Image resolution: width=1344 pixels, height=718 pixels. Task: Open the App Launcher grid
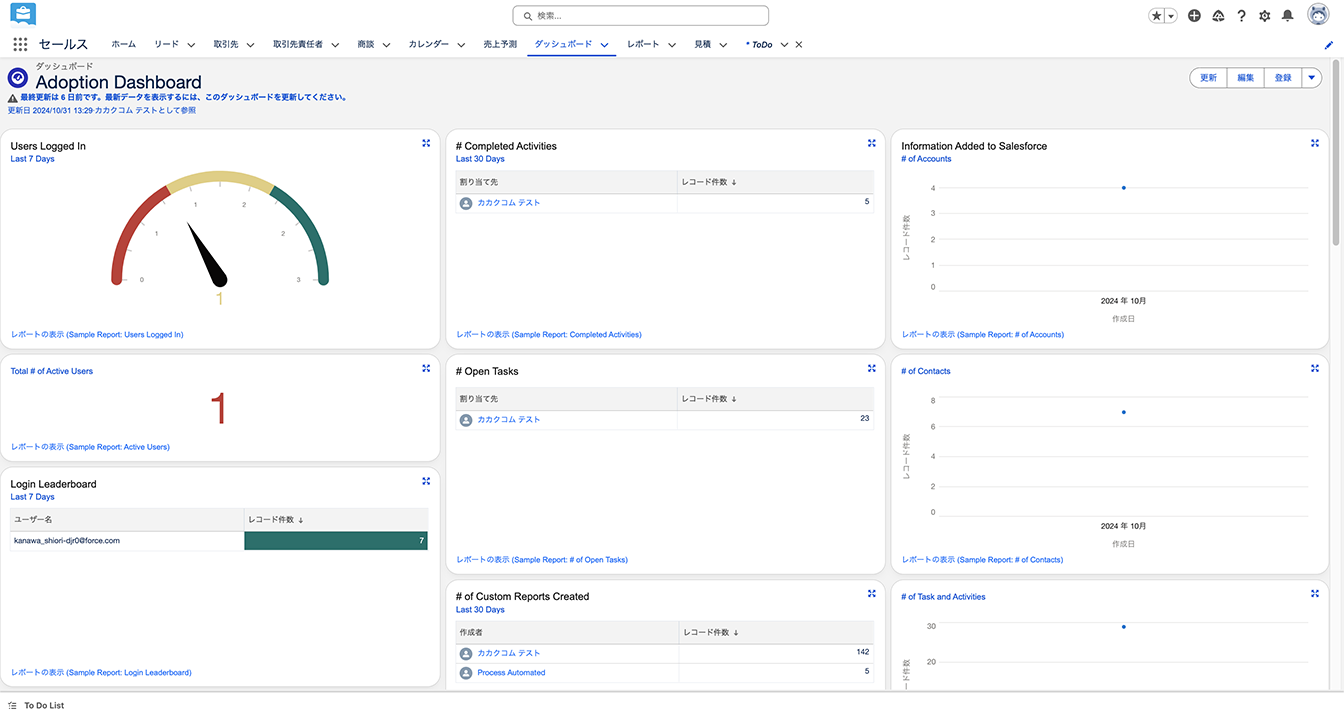20,44
